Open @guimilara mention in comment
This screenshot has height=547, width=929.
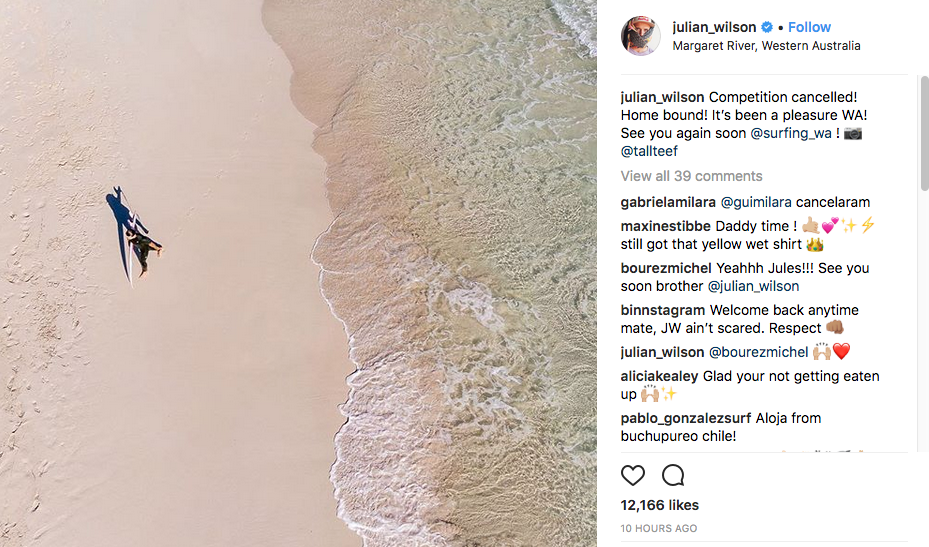[756, 202]
